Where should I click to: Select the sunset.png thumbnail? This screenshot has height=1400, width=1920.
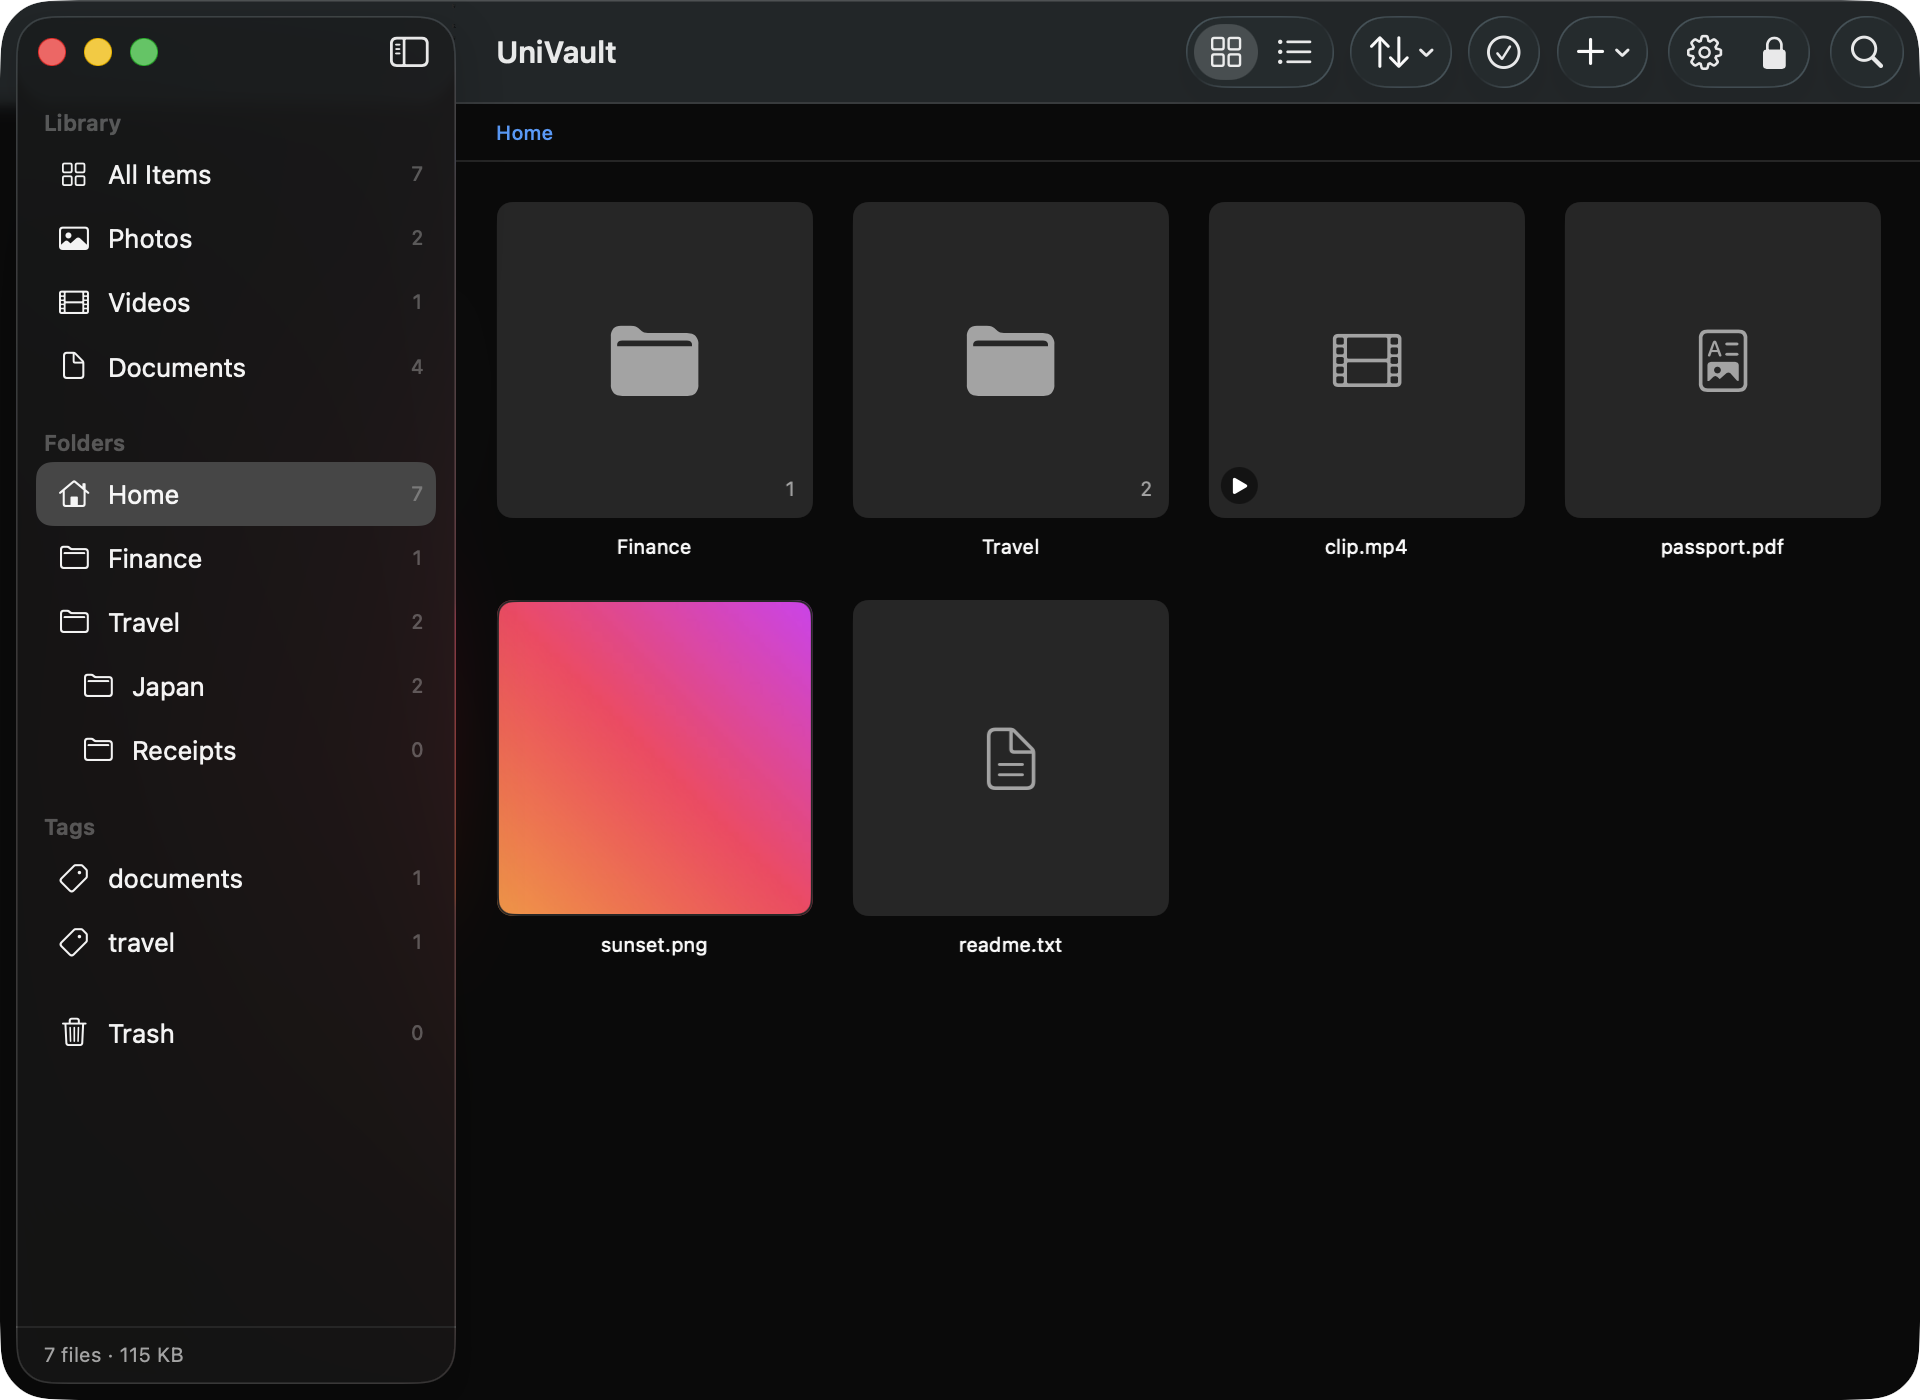654,758
